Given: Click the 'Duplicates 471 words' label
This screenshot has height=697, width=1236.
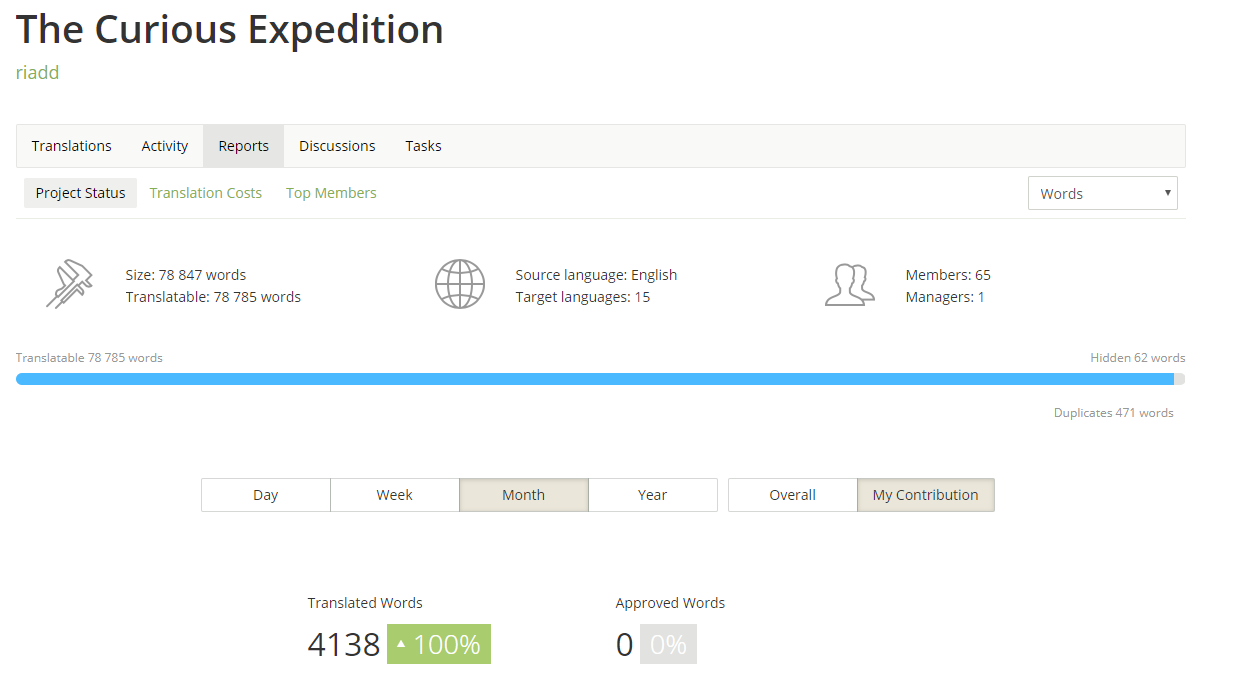Looking at the screenshot, I should pyautogui.click(x=1114, y=413).
